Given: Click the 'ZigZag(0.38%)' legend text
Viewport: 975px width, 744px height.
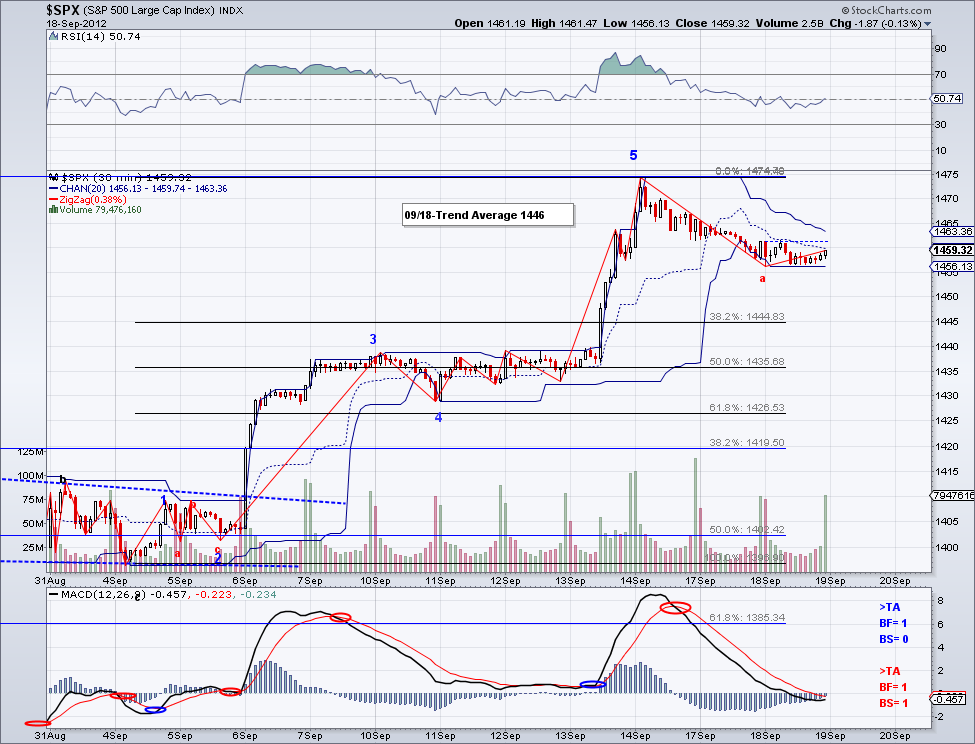Looking at the screenshot, I should pyautogui.click(x=93, y=200).
